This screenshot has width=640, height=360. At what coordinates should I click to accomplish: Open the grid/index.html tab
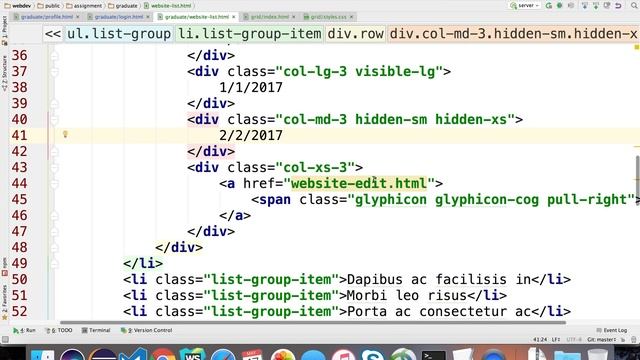269,17
